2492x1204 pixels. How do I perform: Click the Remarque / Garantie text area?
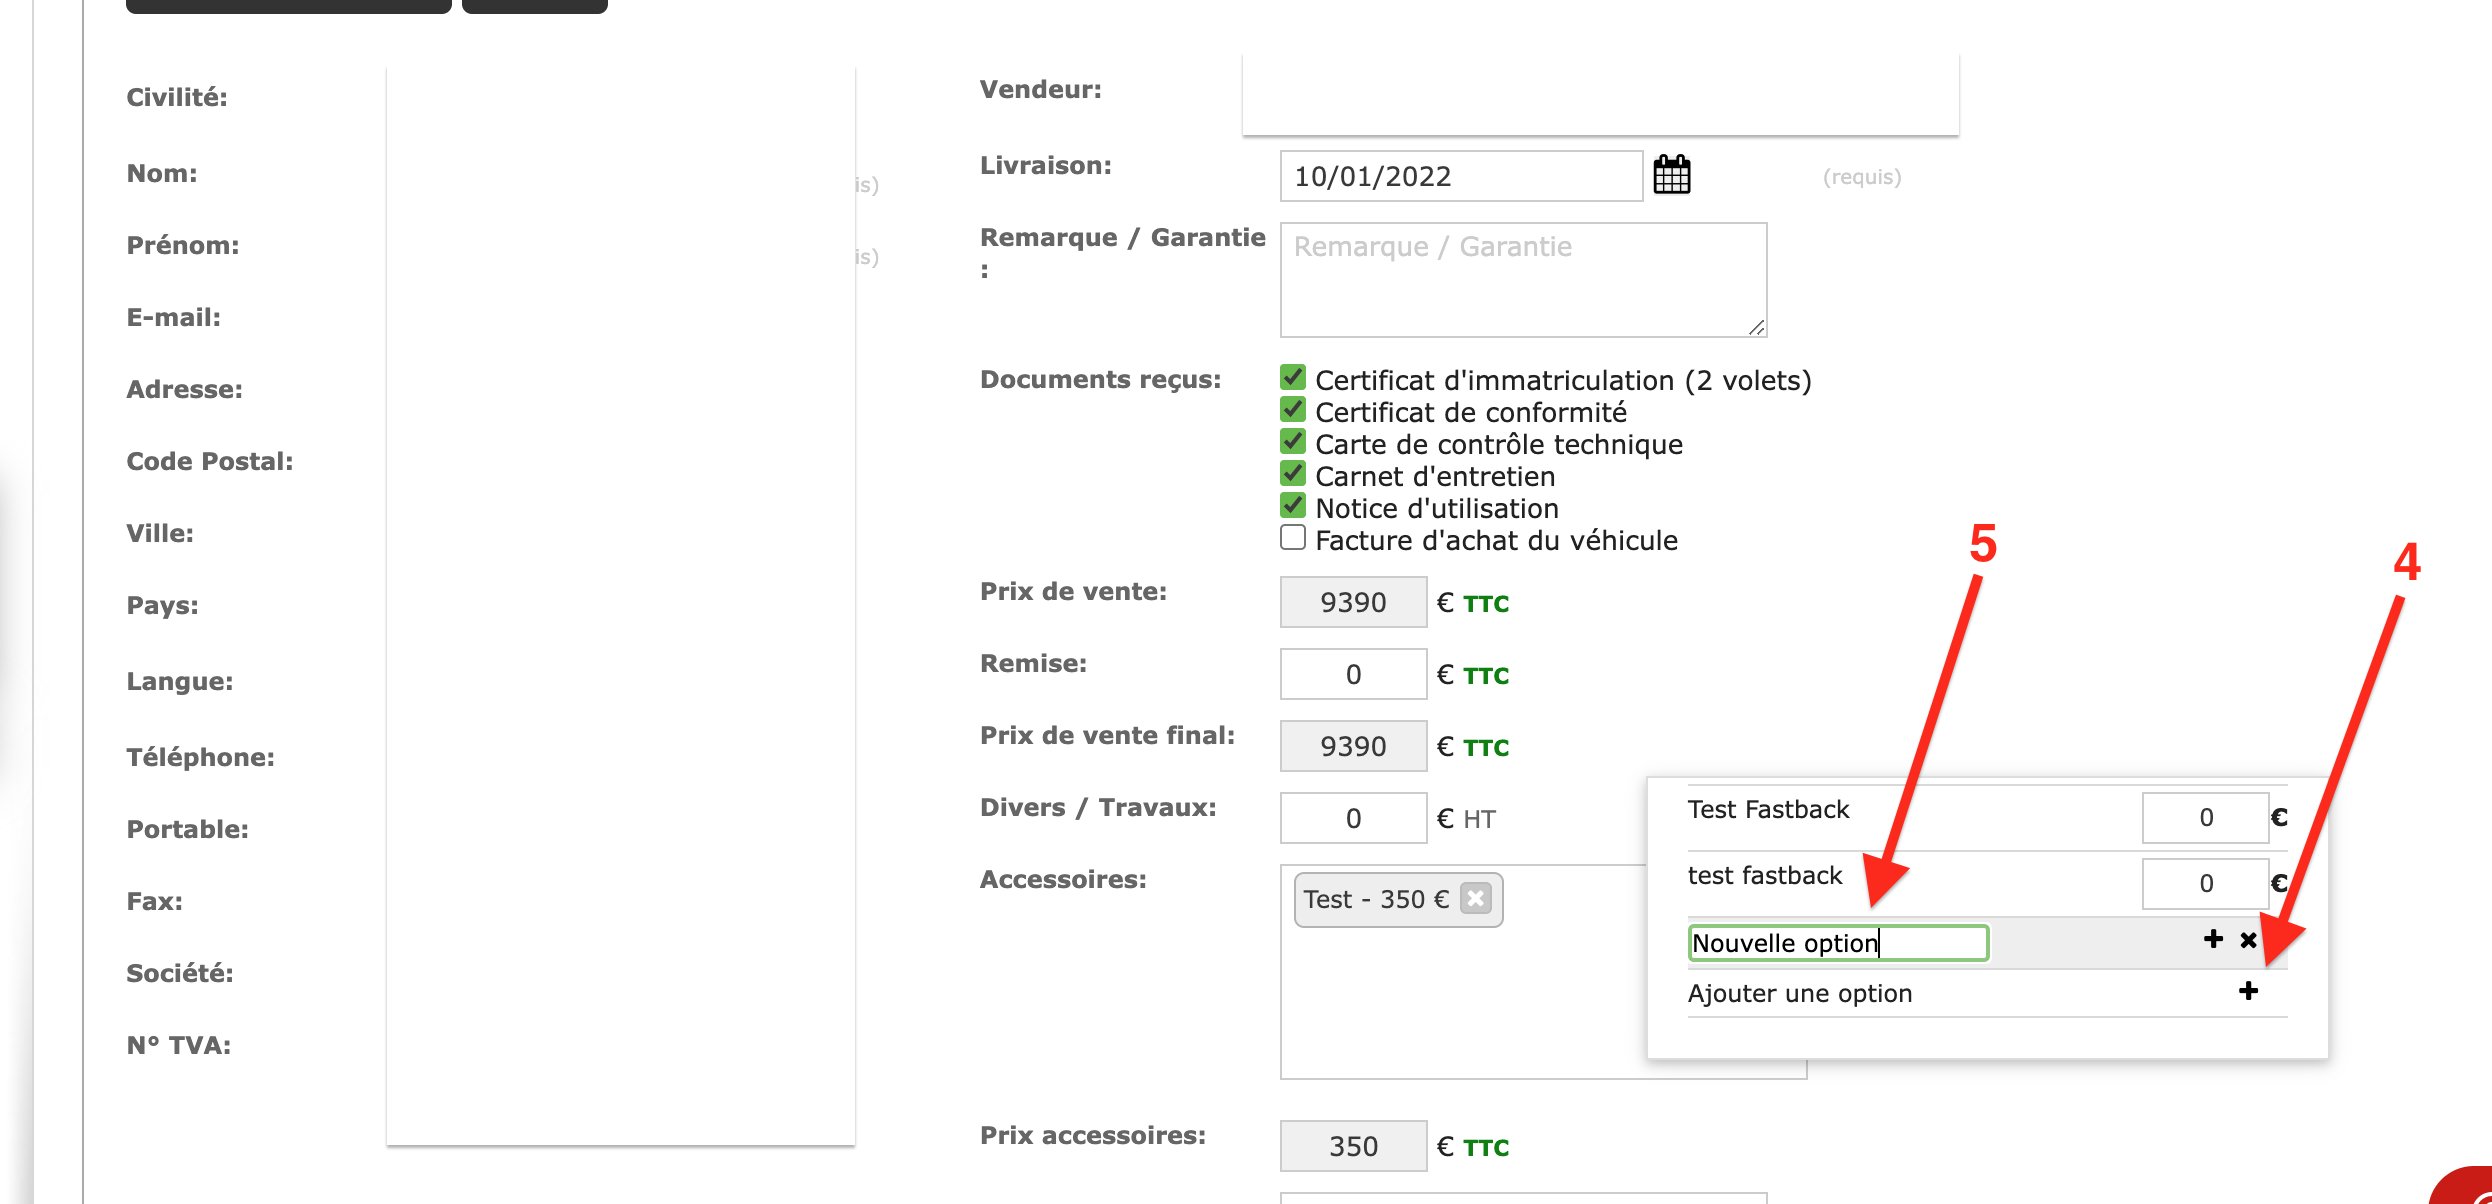[1523, 280]
